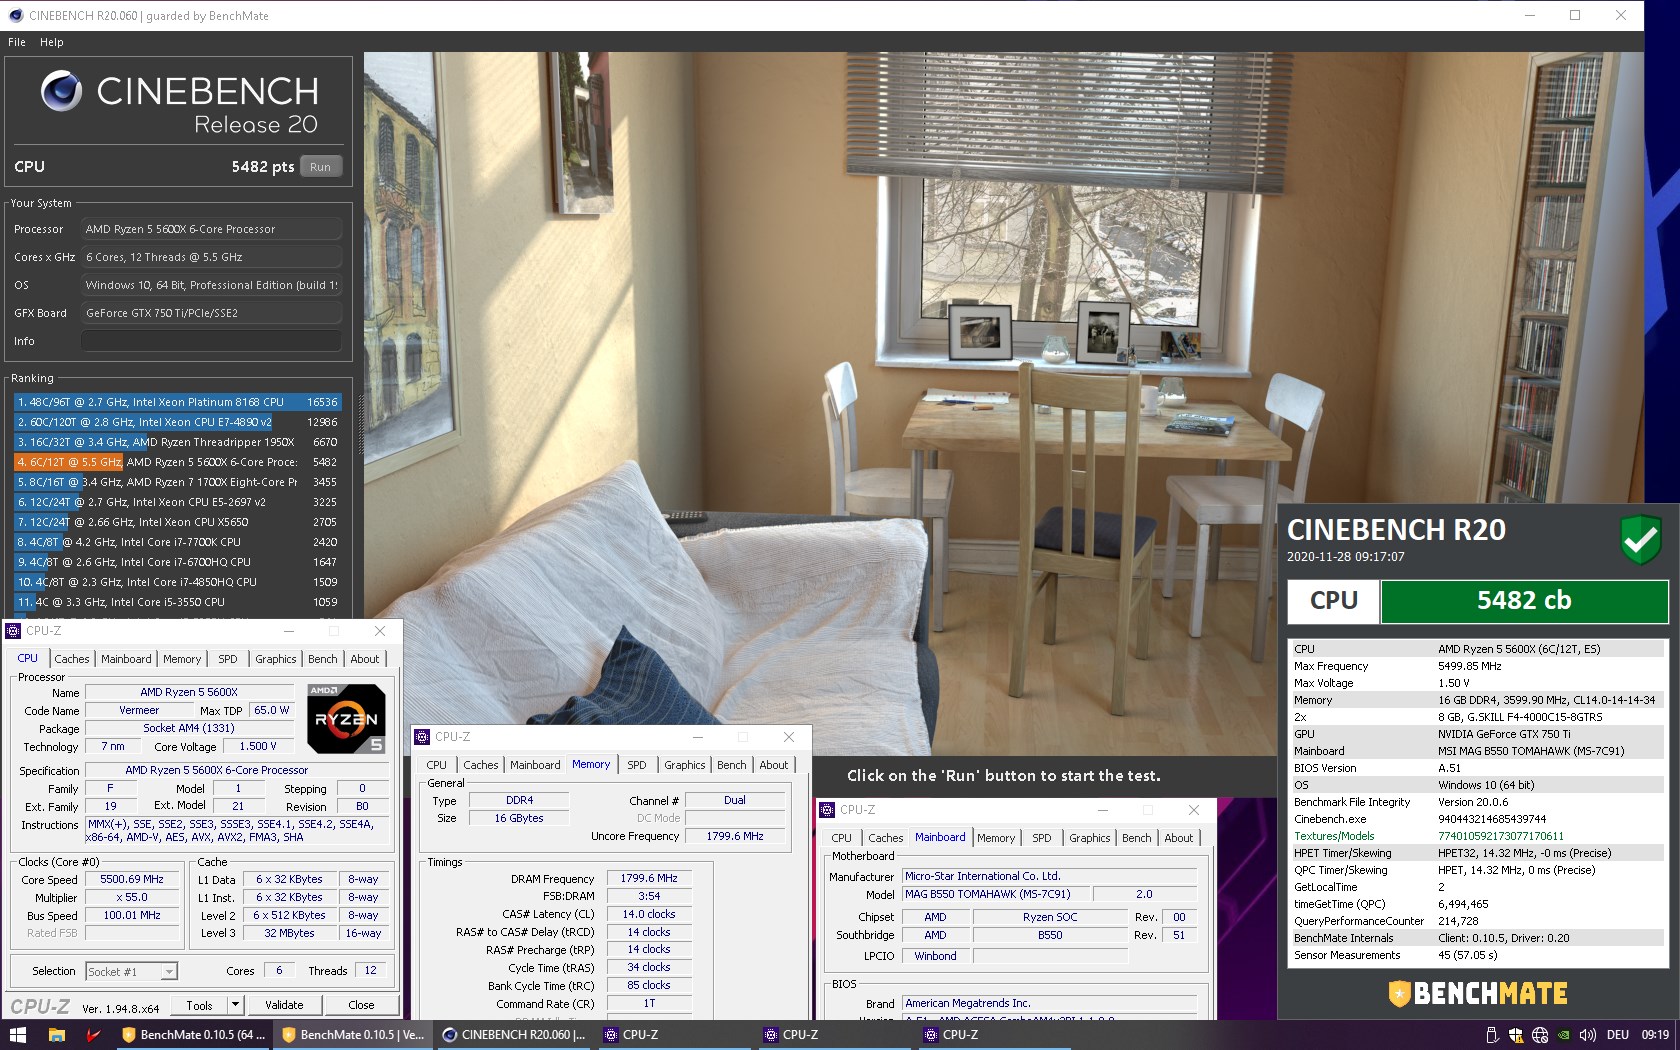Select ranking row AMD Ryzen Threadripper 1950X
The width and height of the screenshot is (1680, 1050).
177,442
